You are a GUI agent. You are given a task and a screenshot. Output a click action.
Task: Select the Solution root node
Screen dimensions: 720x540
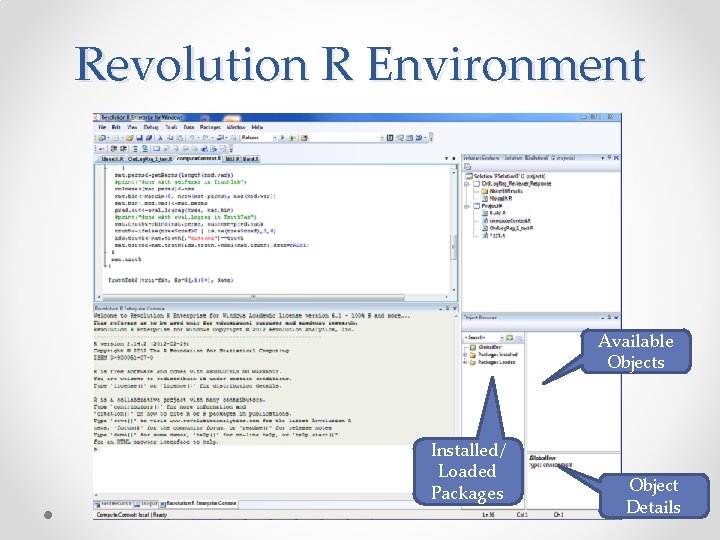tap(505, 176)
